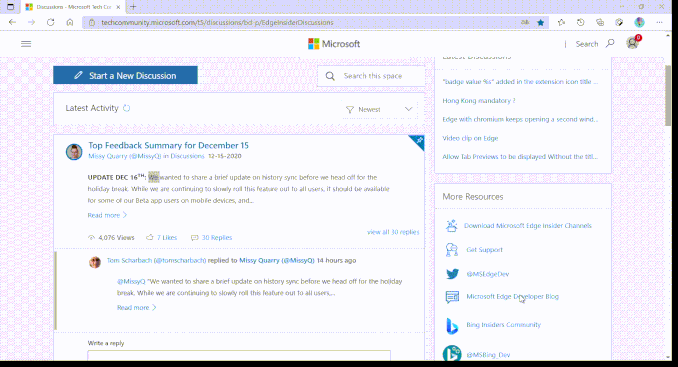Click the Search this space field
Image resolution: width=678 pixels, height=367 pixels.
click(371, 76)
